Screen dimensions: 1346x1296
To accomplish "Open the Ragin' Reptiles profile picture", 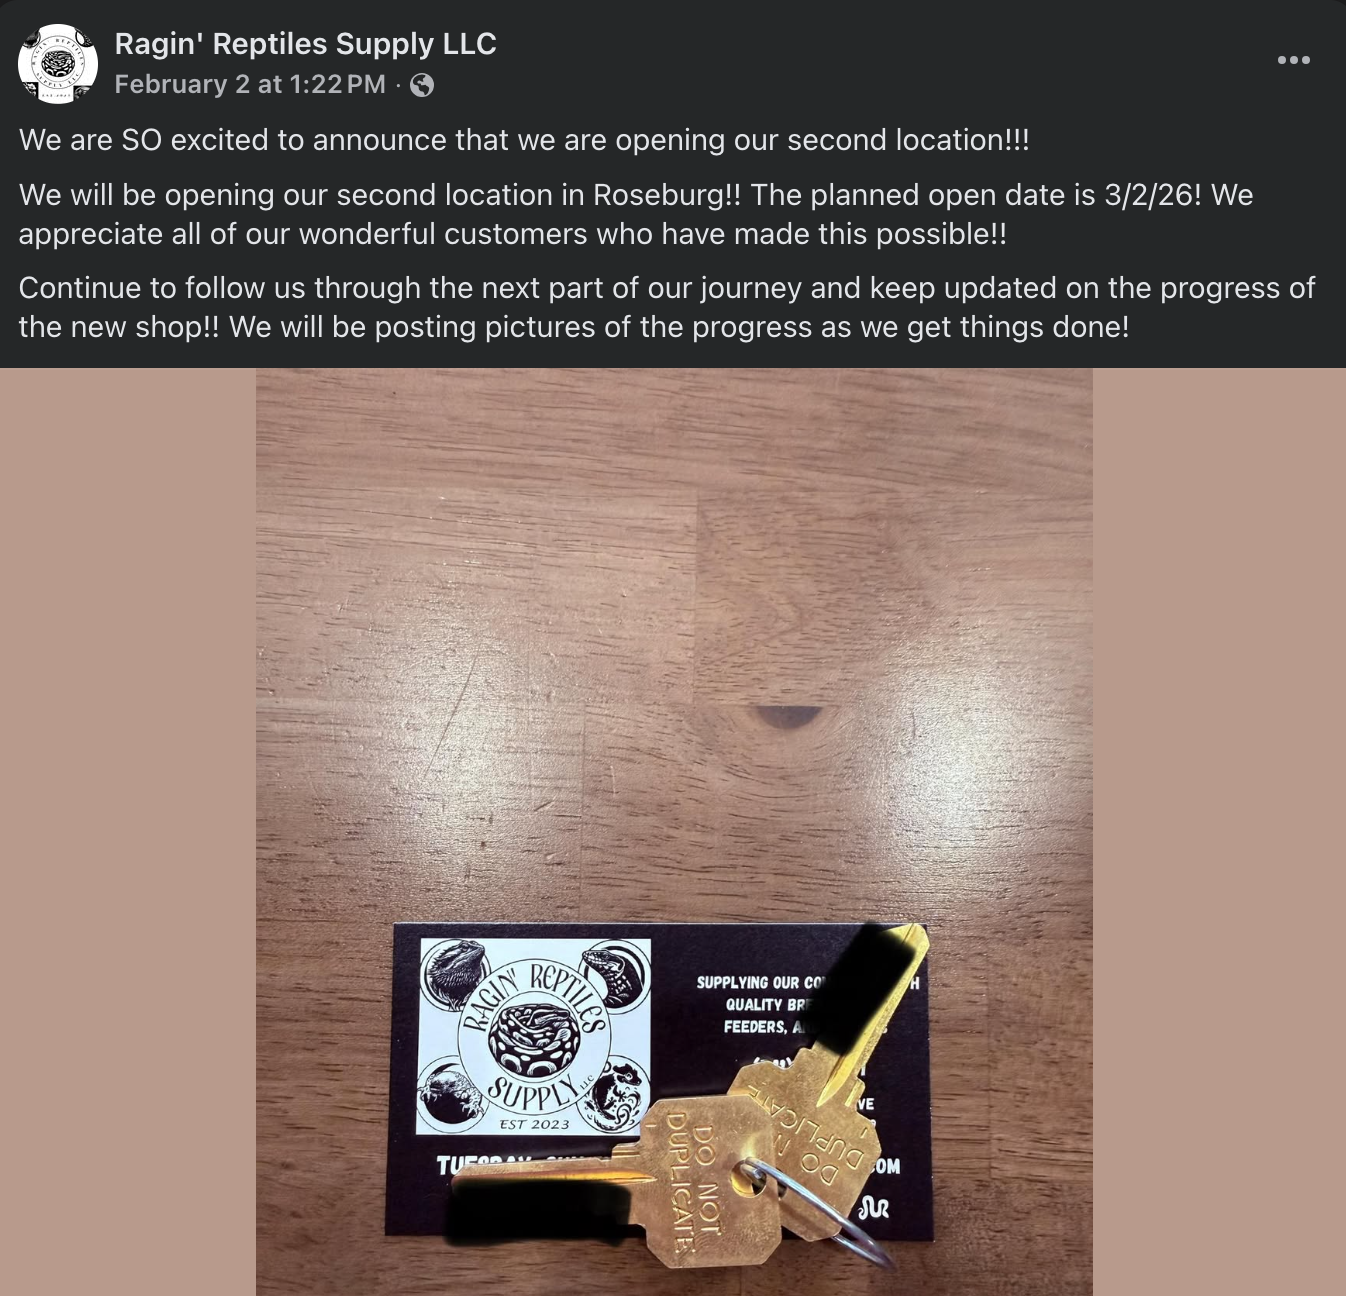I will coord(58,64).
